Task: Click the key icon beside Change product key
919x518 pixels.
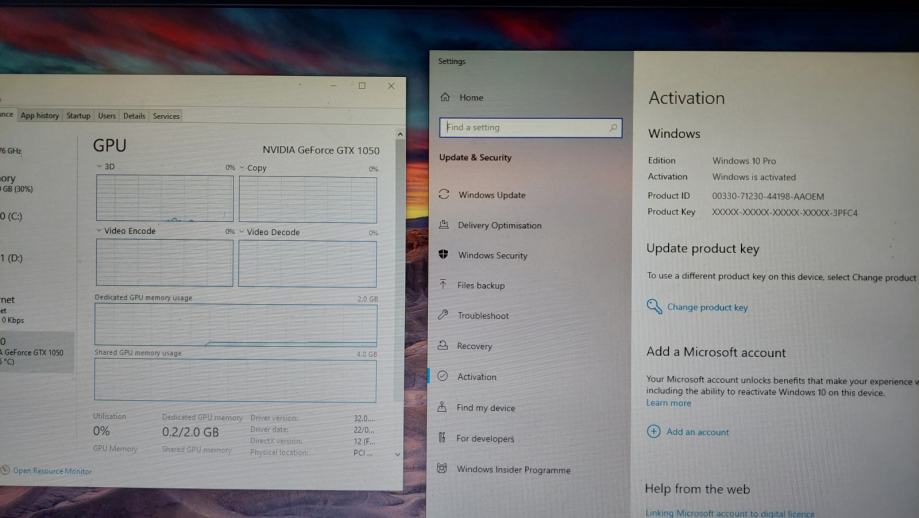Action: point(654,306)
